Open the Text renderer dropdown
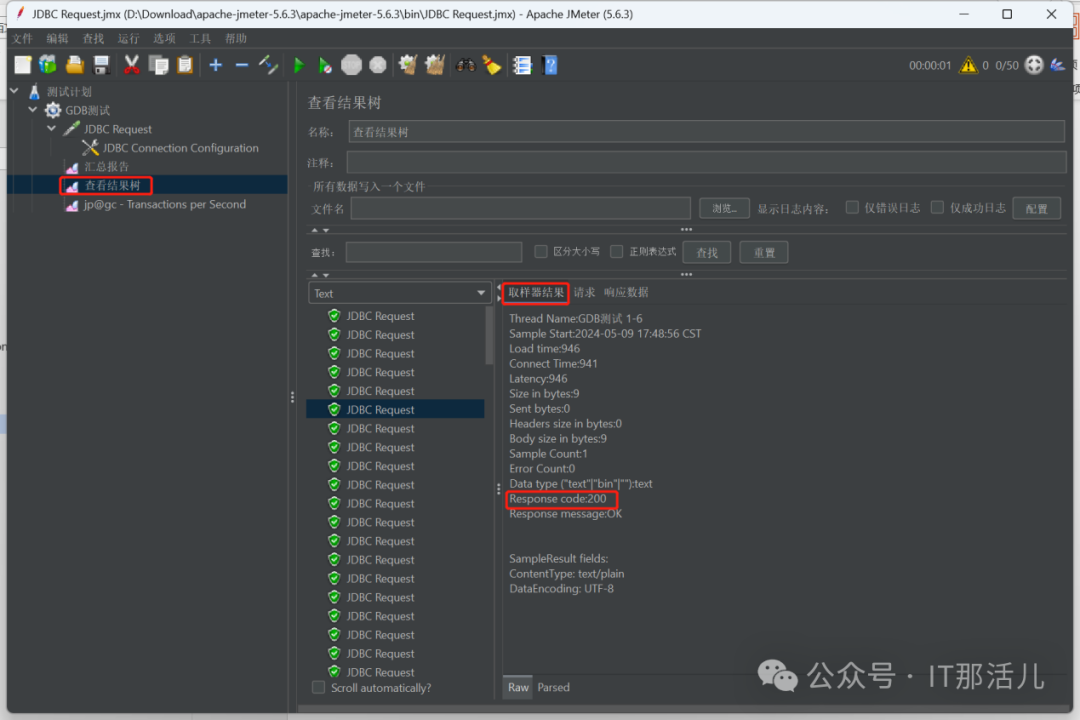 coord(399,293)
